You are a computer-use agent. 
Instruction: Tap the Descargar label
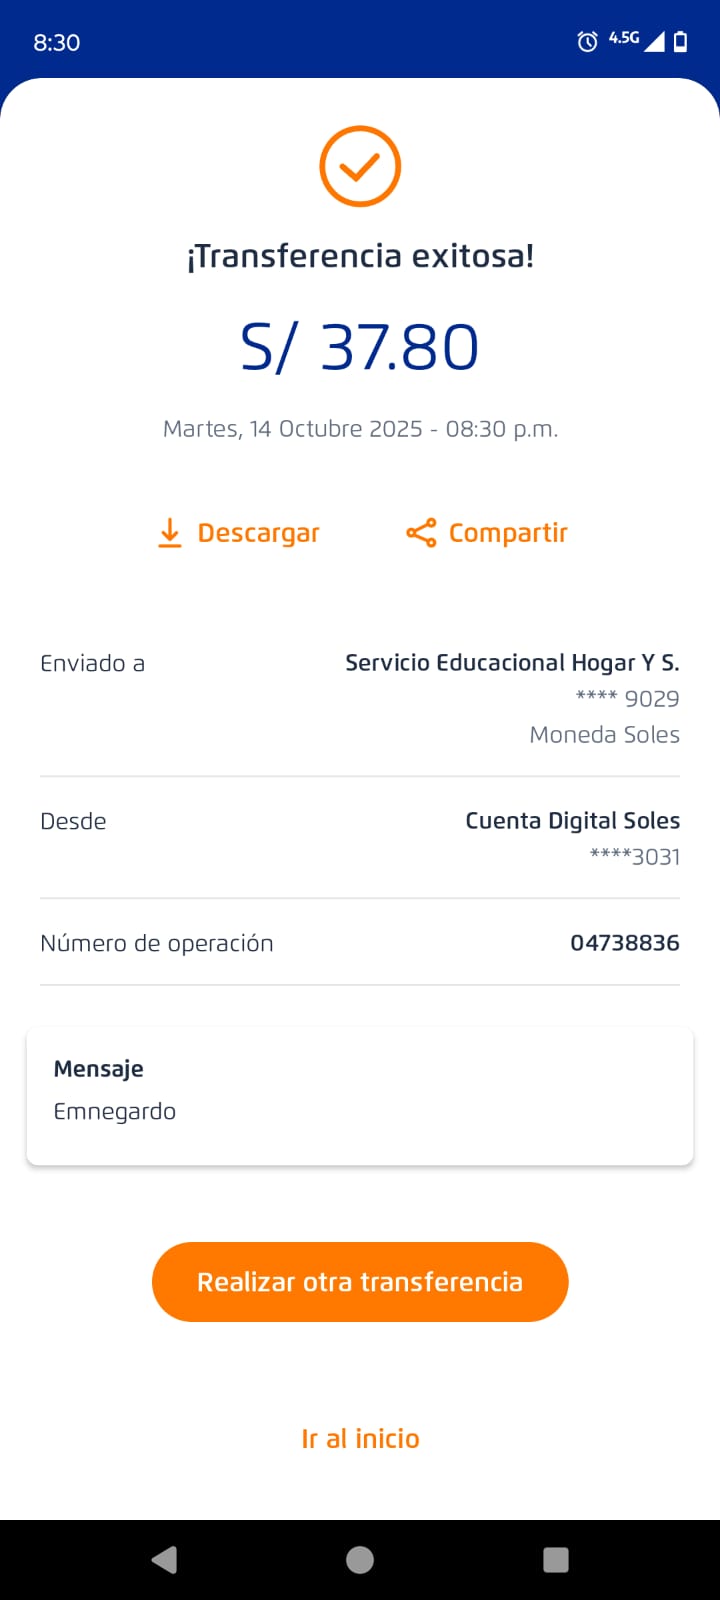258,533
